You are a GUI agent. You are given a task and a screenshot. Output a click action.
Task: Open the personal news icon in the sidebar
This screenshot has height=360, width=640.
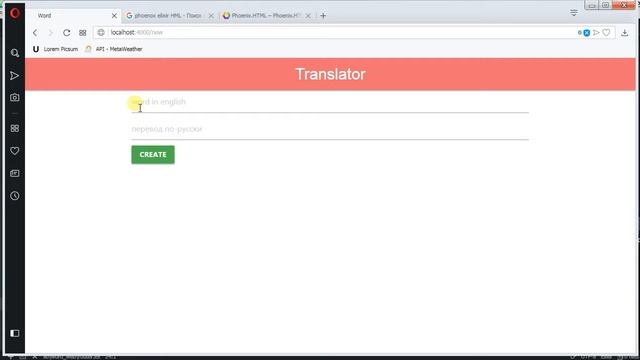15,173
